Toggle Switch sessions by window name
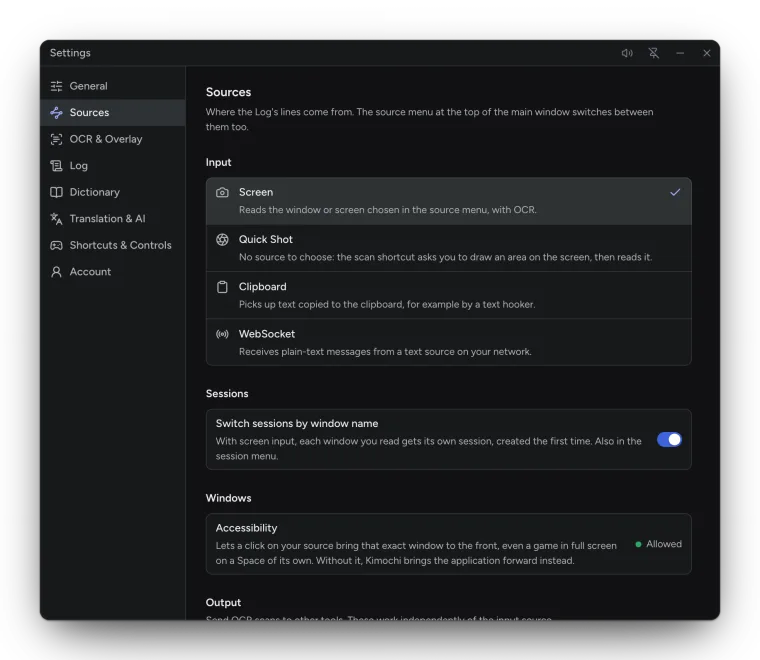 pos(669,440)
